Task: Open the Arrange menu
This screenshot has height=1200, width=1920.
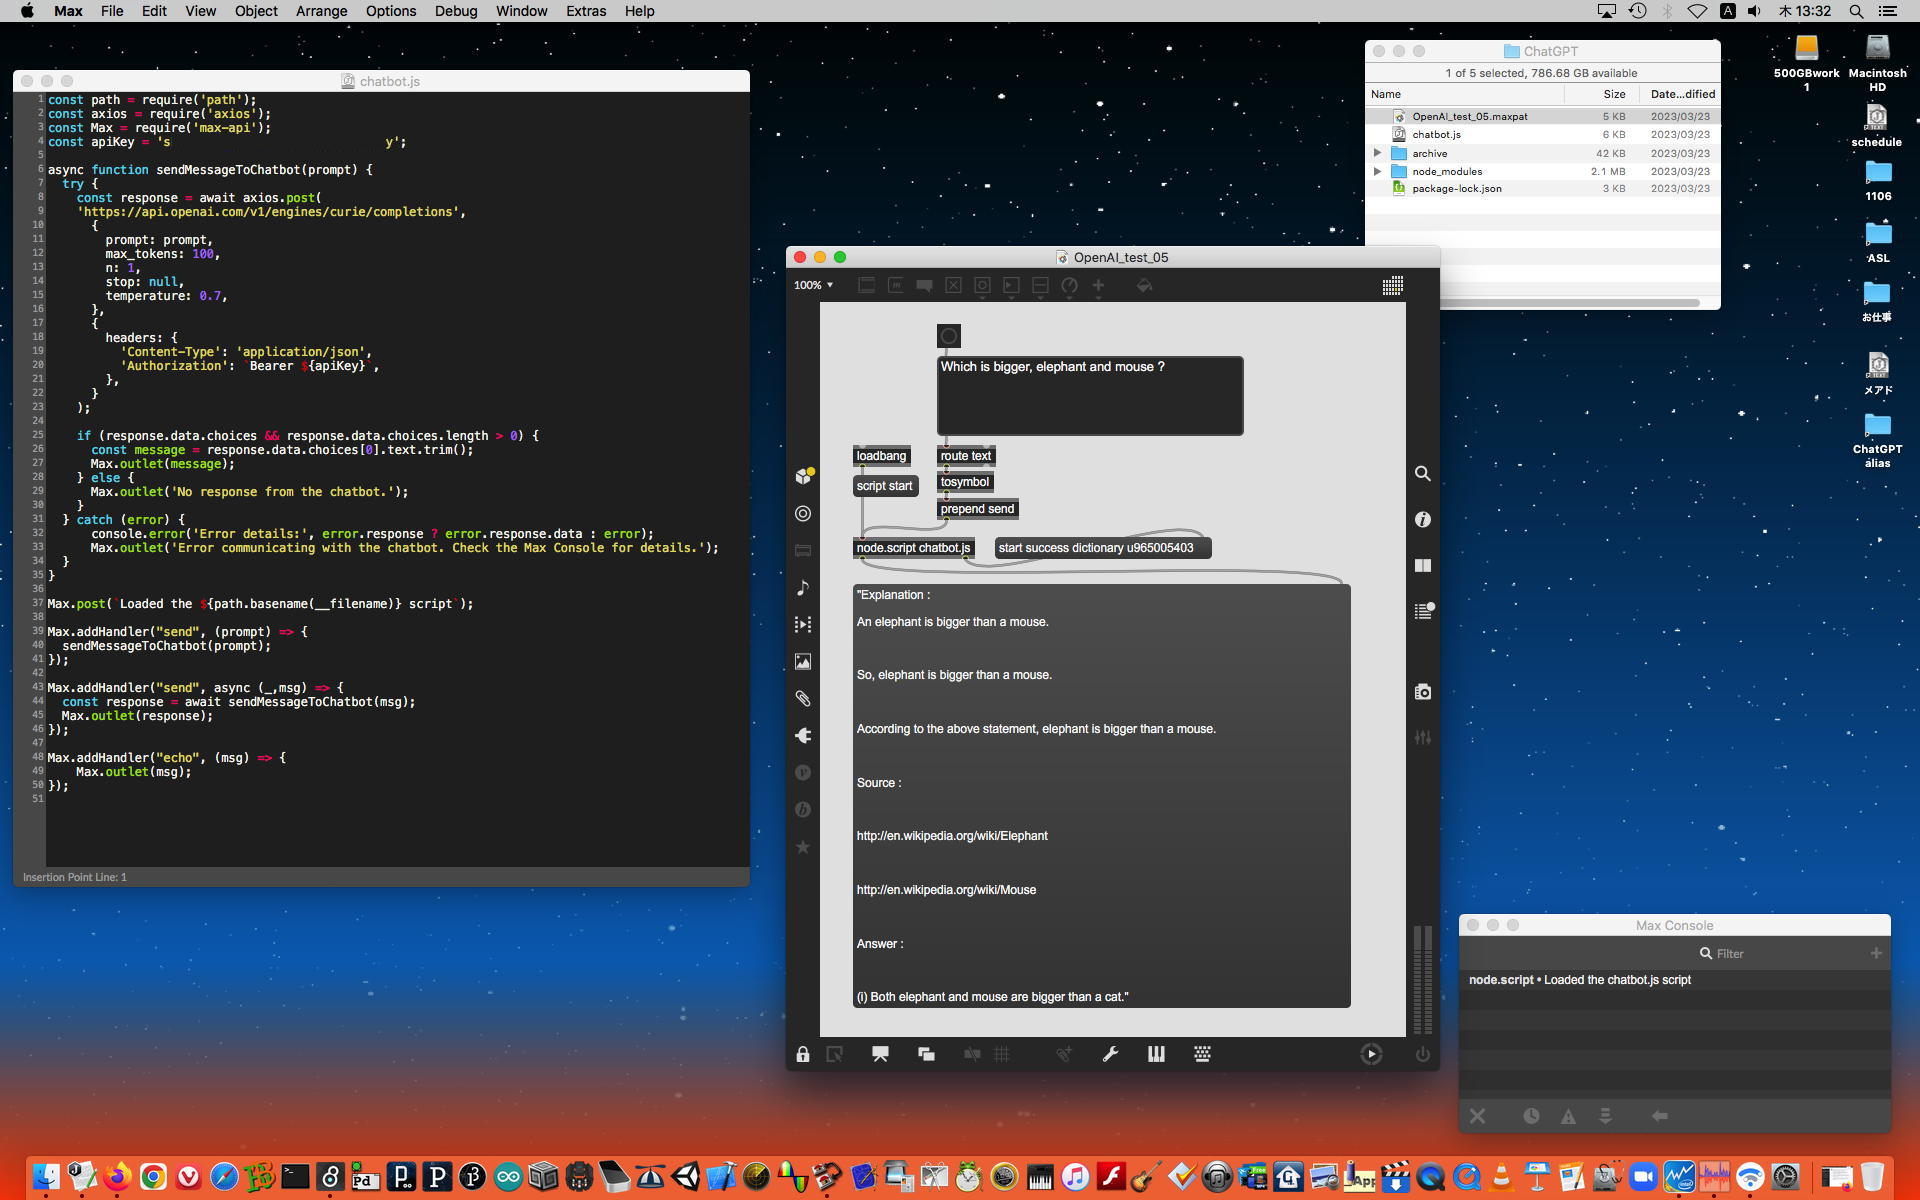Action: click(321, 11)
